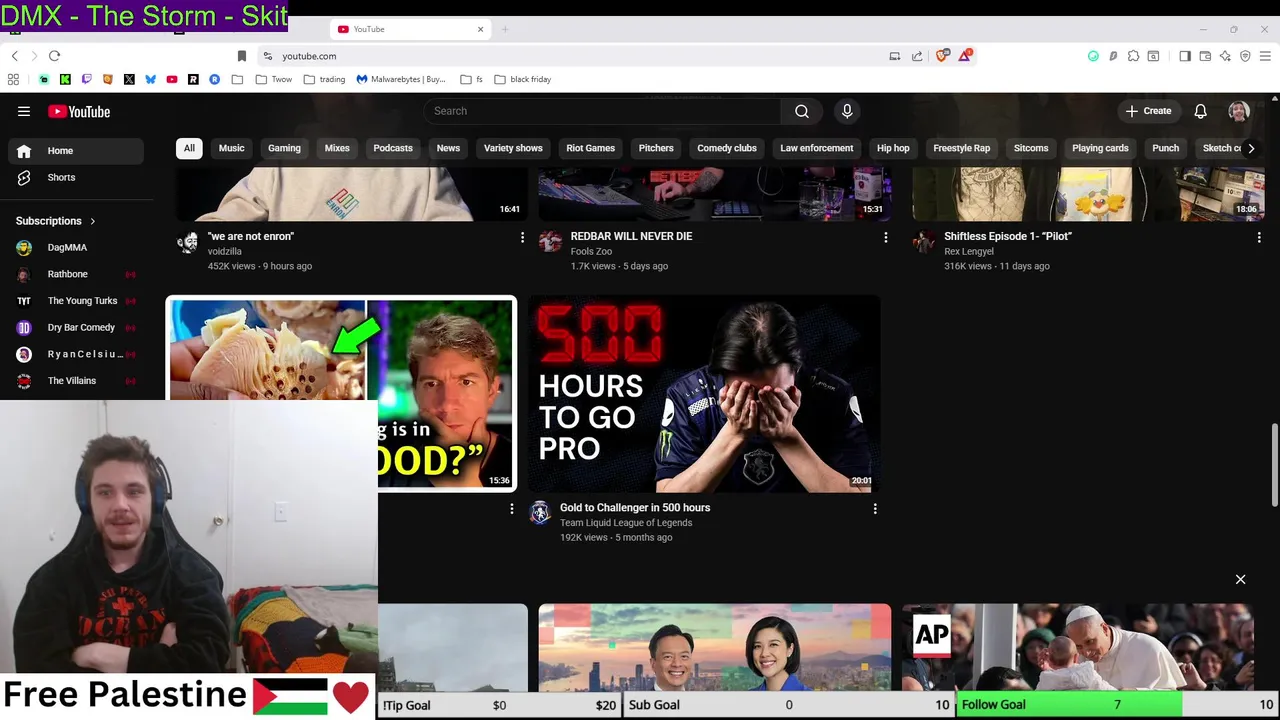The width and height of the screenshot is (1280, 720).
Task: Reload the page in browser
Action: pyautogui.click(x=55, y=56)
